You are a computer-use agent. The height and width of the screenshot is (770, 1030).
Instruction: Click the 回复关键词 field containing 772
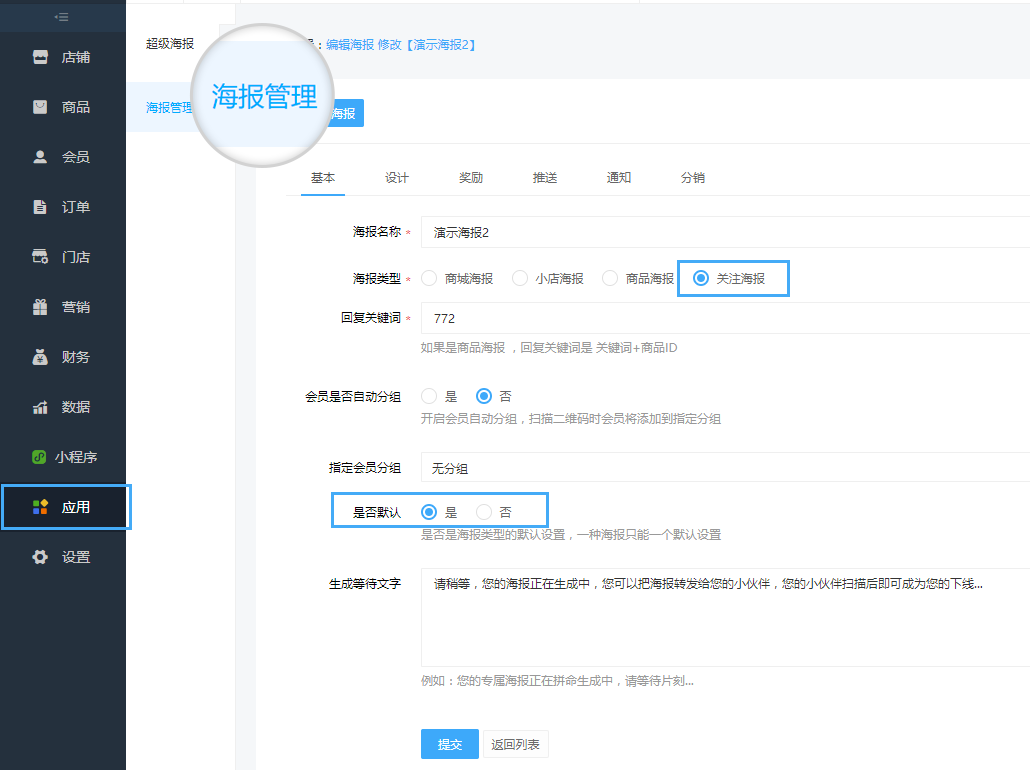(x=725, y=318)
